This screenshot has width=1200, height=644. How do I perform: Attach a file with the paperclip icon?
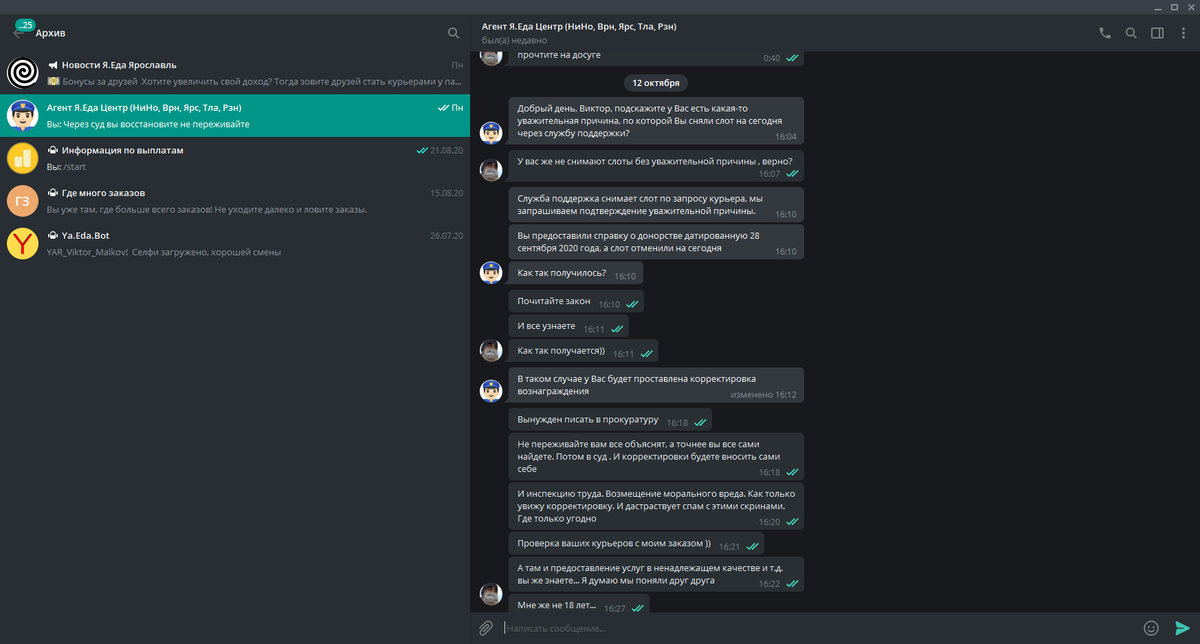tap(485, 628)
